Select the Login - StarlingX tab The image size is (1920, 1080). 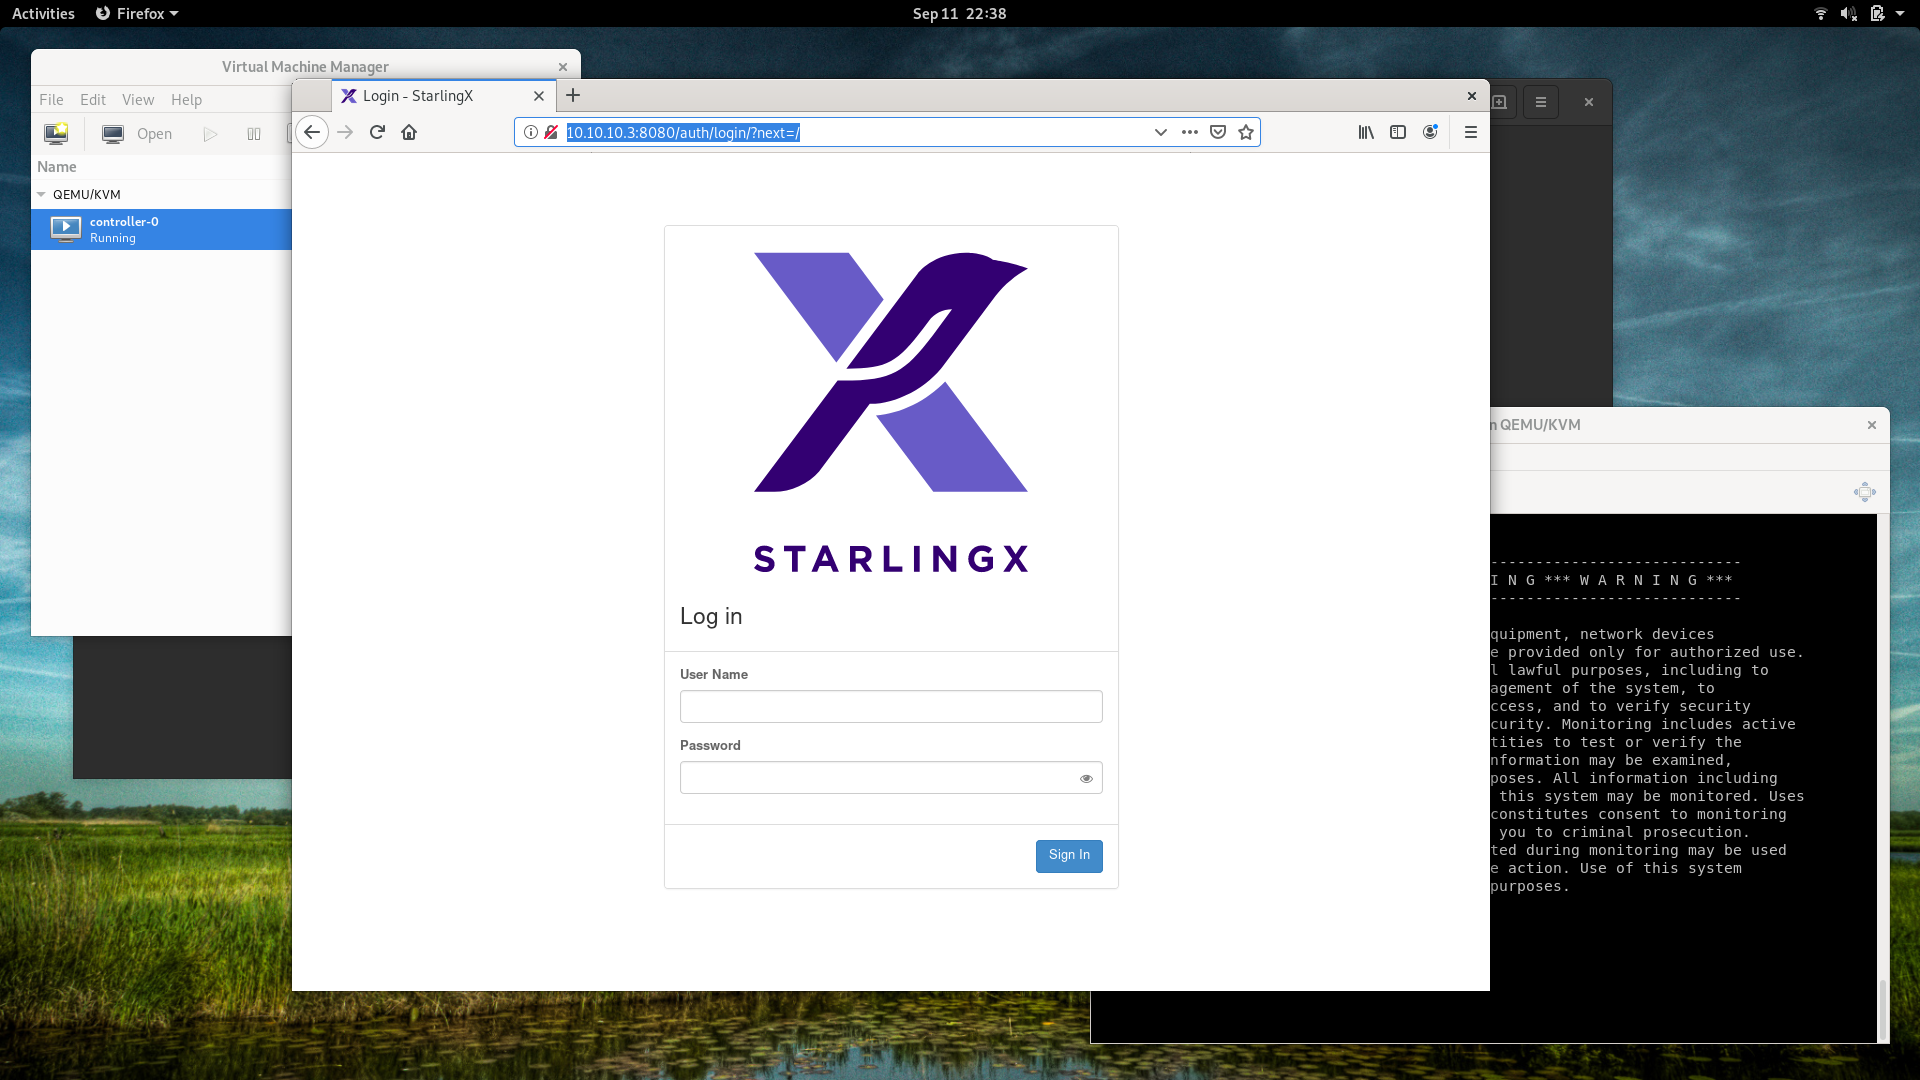(x=443, y=96)
